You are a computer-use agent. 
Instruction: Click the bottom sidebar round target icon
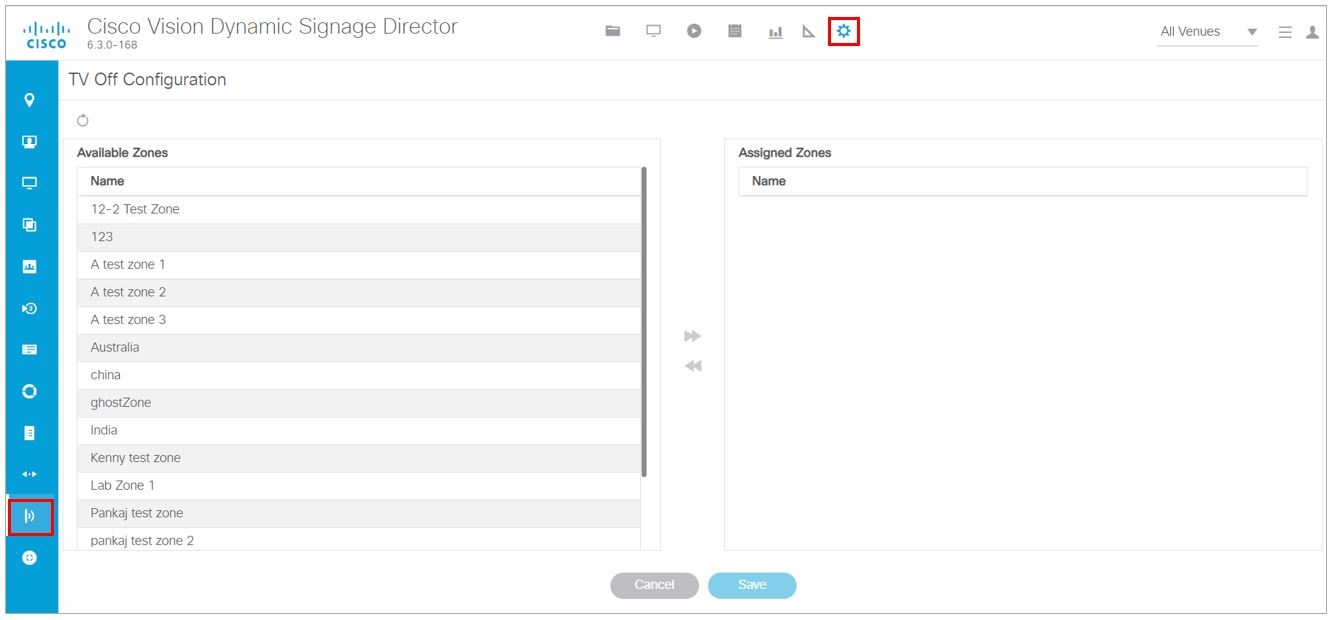tap(30, 558)
